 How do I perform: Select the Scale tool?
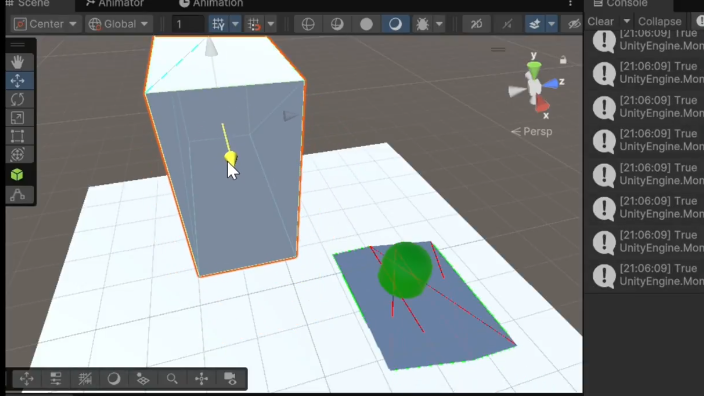18,118
